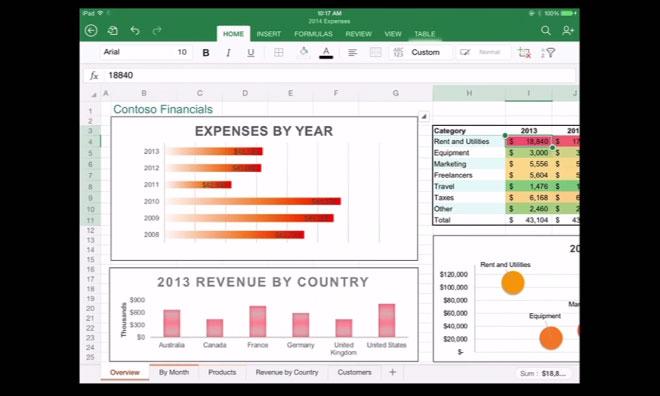Viewport: 660px width, 396px height.
Task: Open the search magnifier icon
Action: coord(546,30)
